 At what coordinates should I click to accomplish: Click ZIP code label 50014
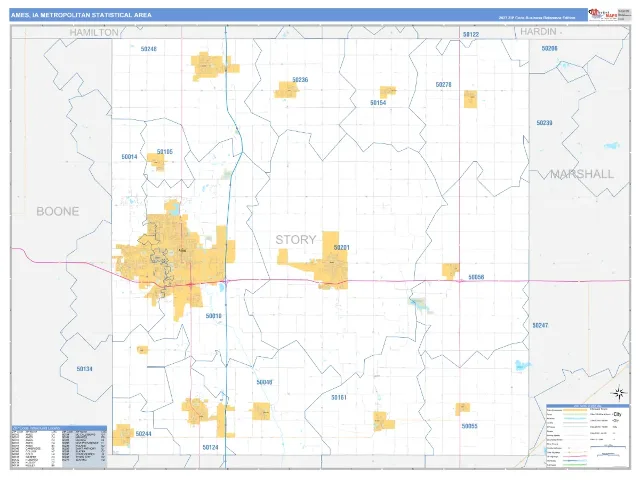click(129, 157)
